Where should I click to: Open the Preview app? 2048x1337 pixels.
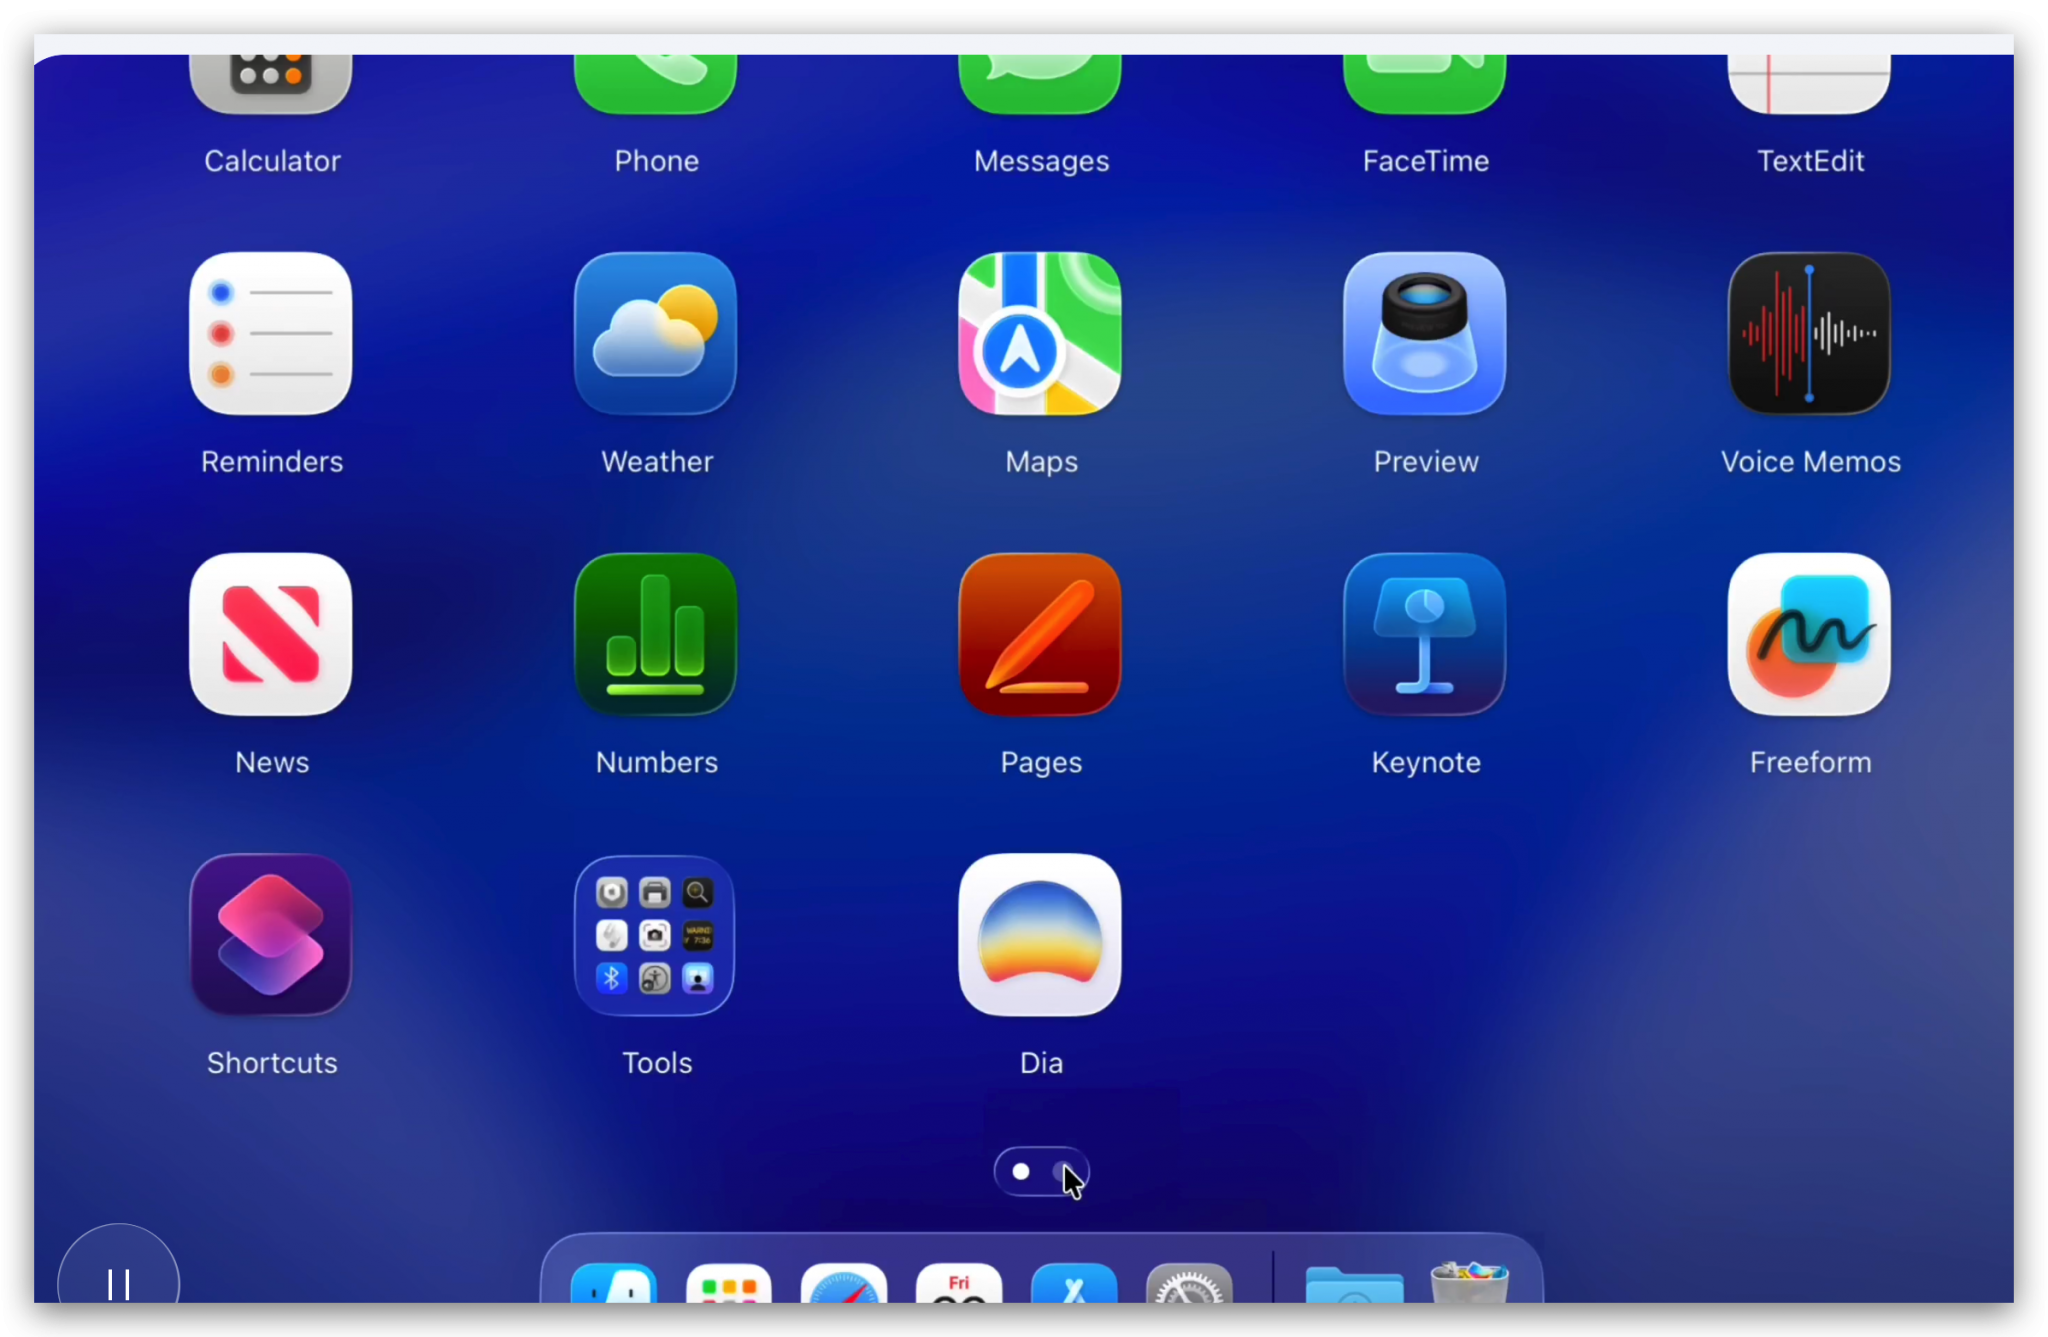[x=1425, y=333]
